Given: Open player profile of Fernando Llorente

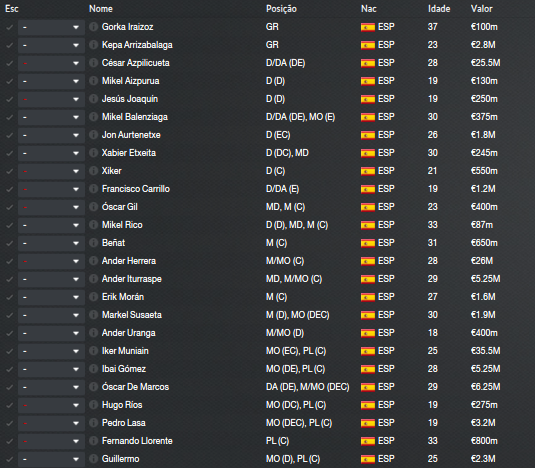Looking at the screenshot, I should point(137,441).
